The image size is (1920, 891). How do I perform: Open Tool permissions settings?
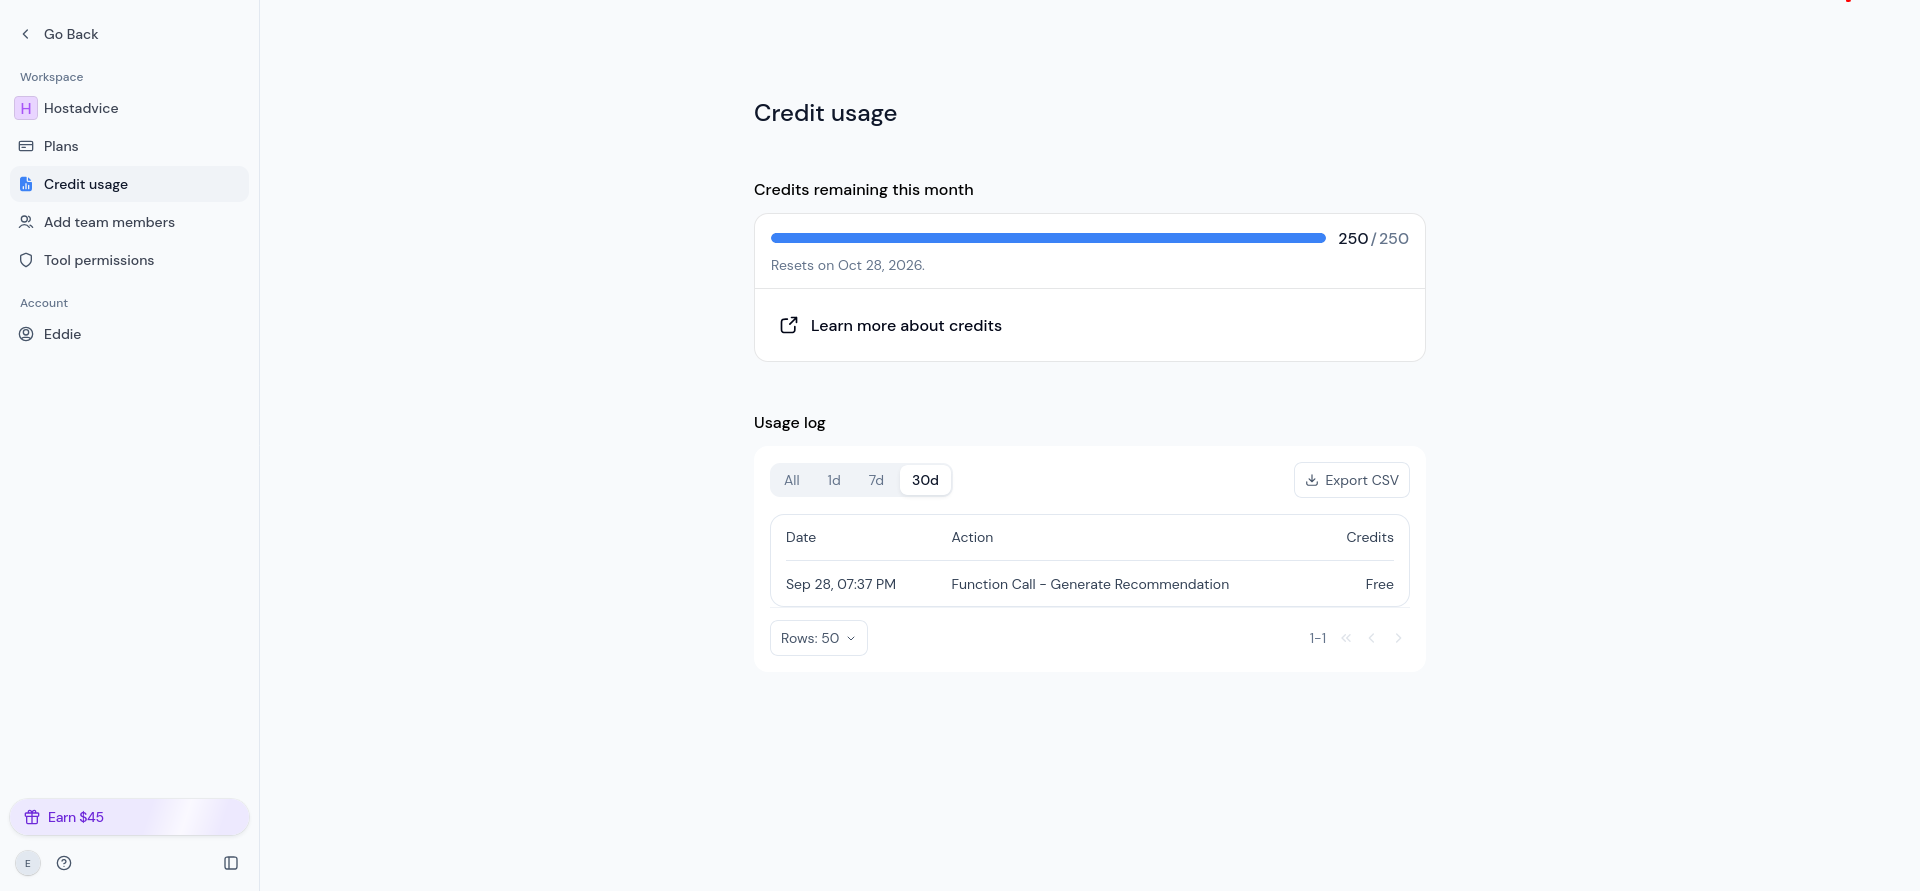pos(130,260)
